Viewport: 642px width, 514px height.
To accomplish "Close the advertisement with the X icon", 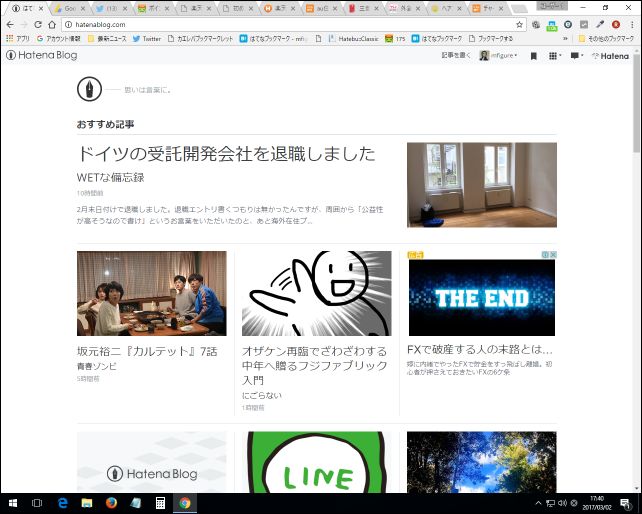I will (553, 254).
